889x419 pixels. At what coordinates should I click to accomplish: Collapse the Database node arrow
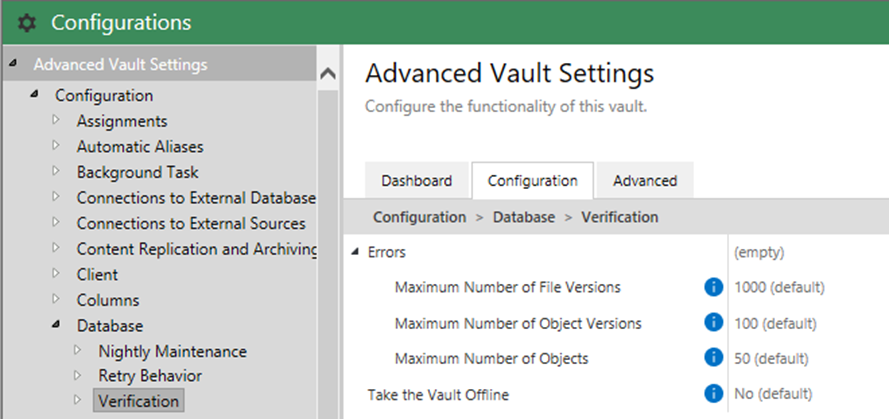pos(56,325)
